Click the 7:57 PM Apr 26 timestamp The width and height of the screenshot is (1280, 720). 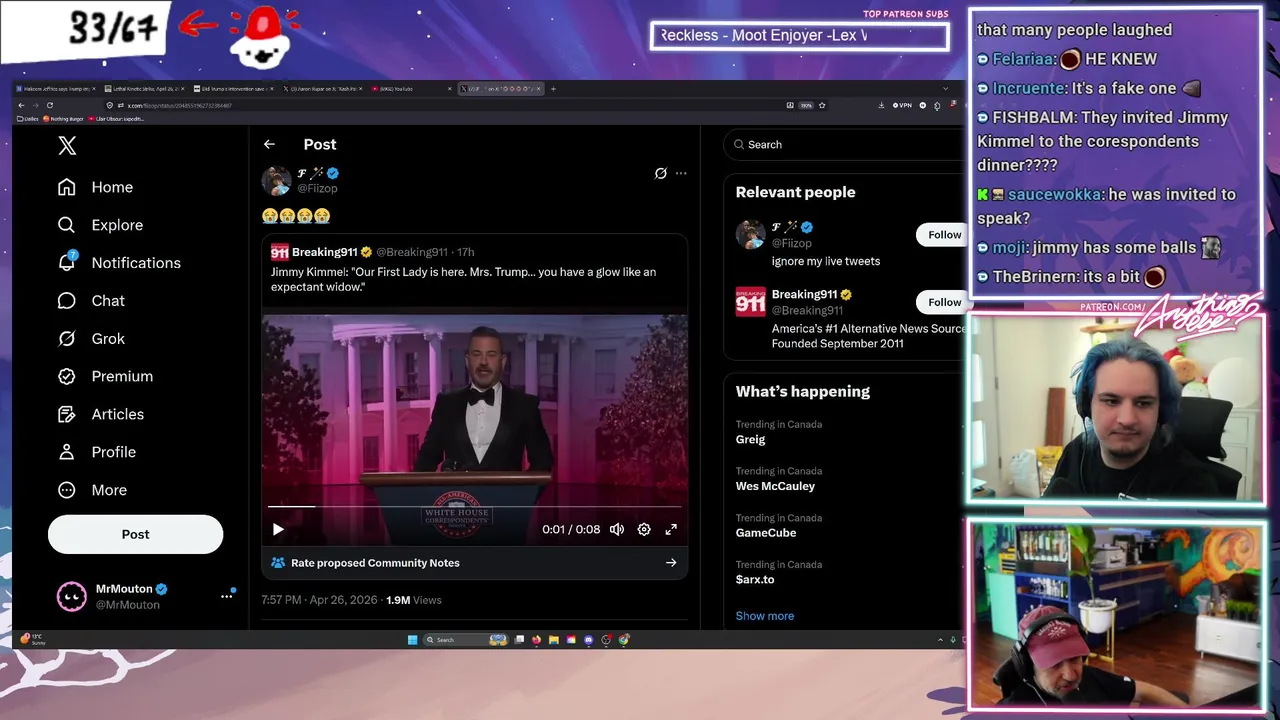click(x=320, y=600)
